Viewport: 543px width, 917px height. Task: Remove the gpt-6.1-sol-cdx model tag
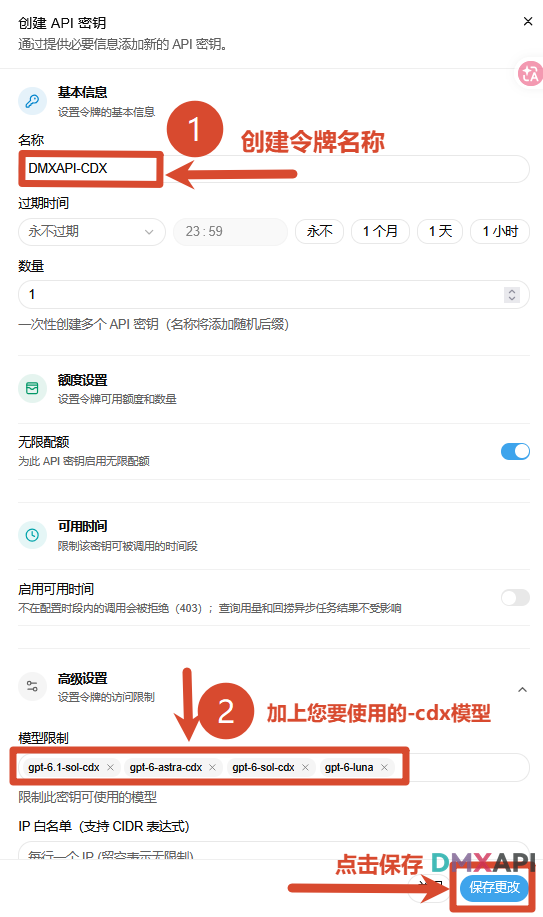click(110, 767)
